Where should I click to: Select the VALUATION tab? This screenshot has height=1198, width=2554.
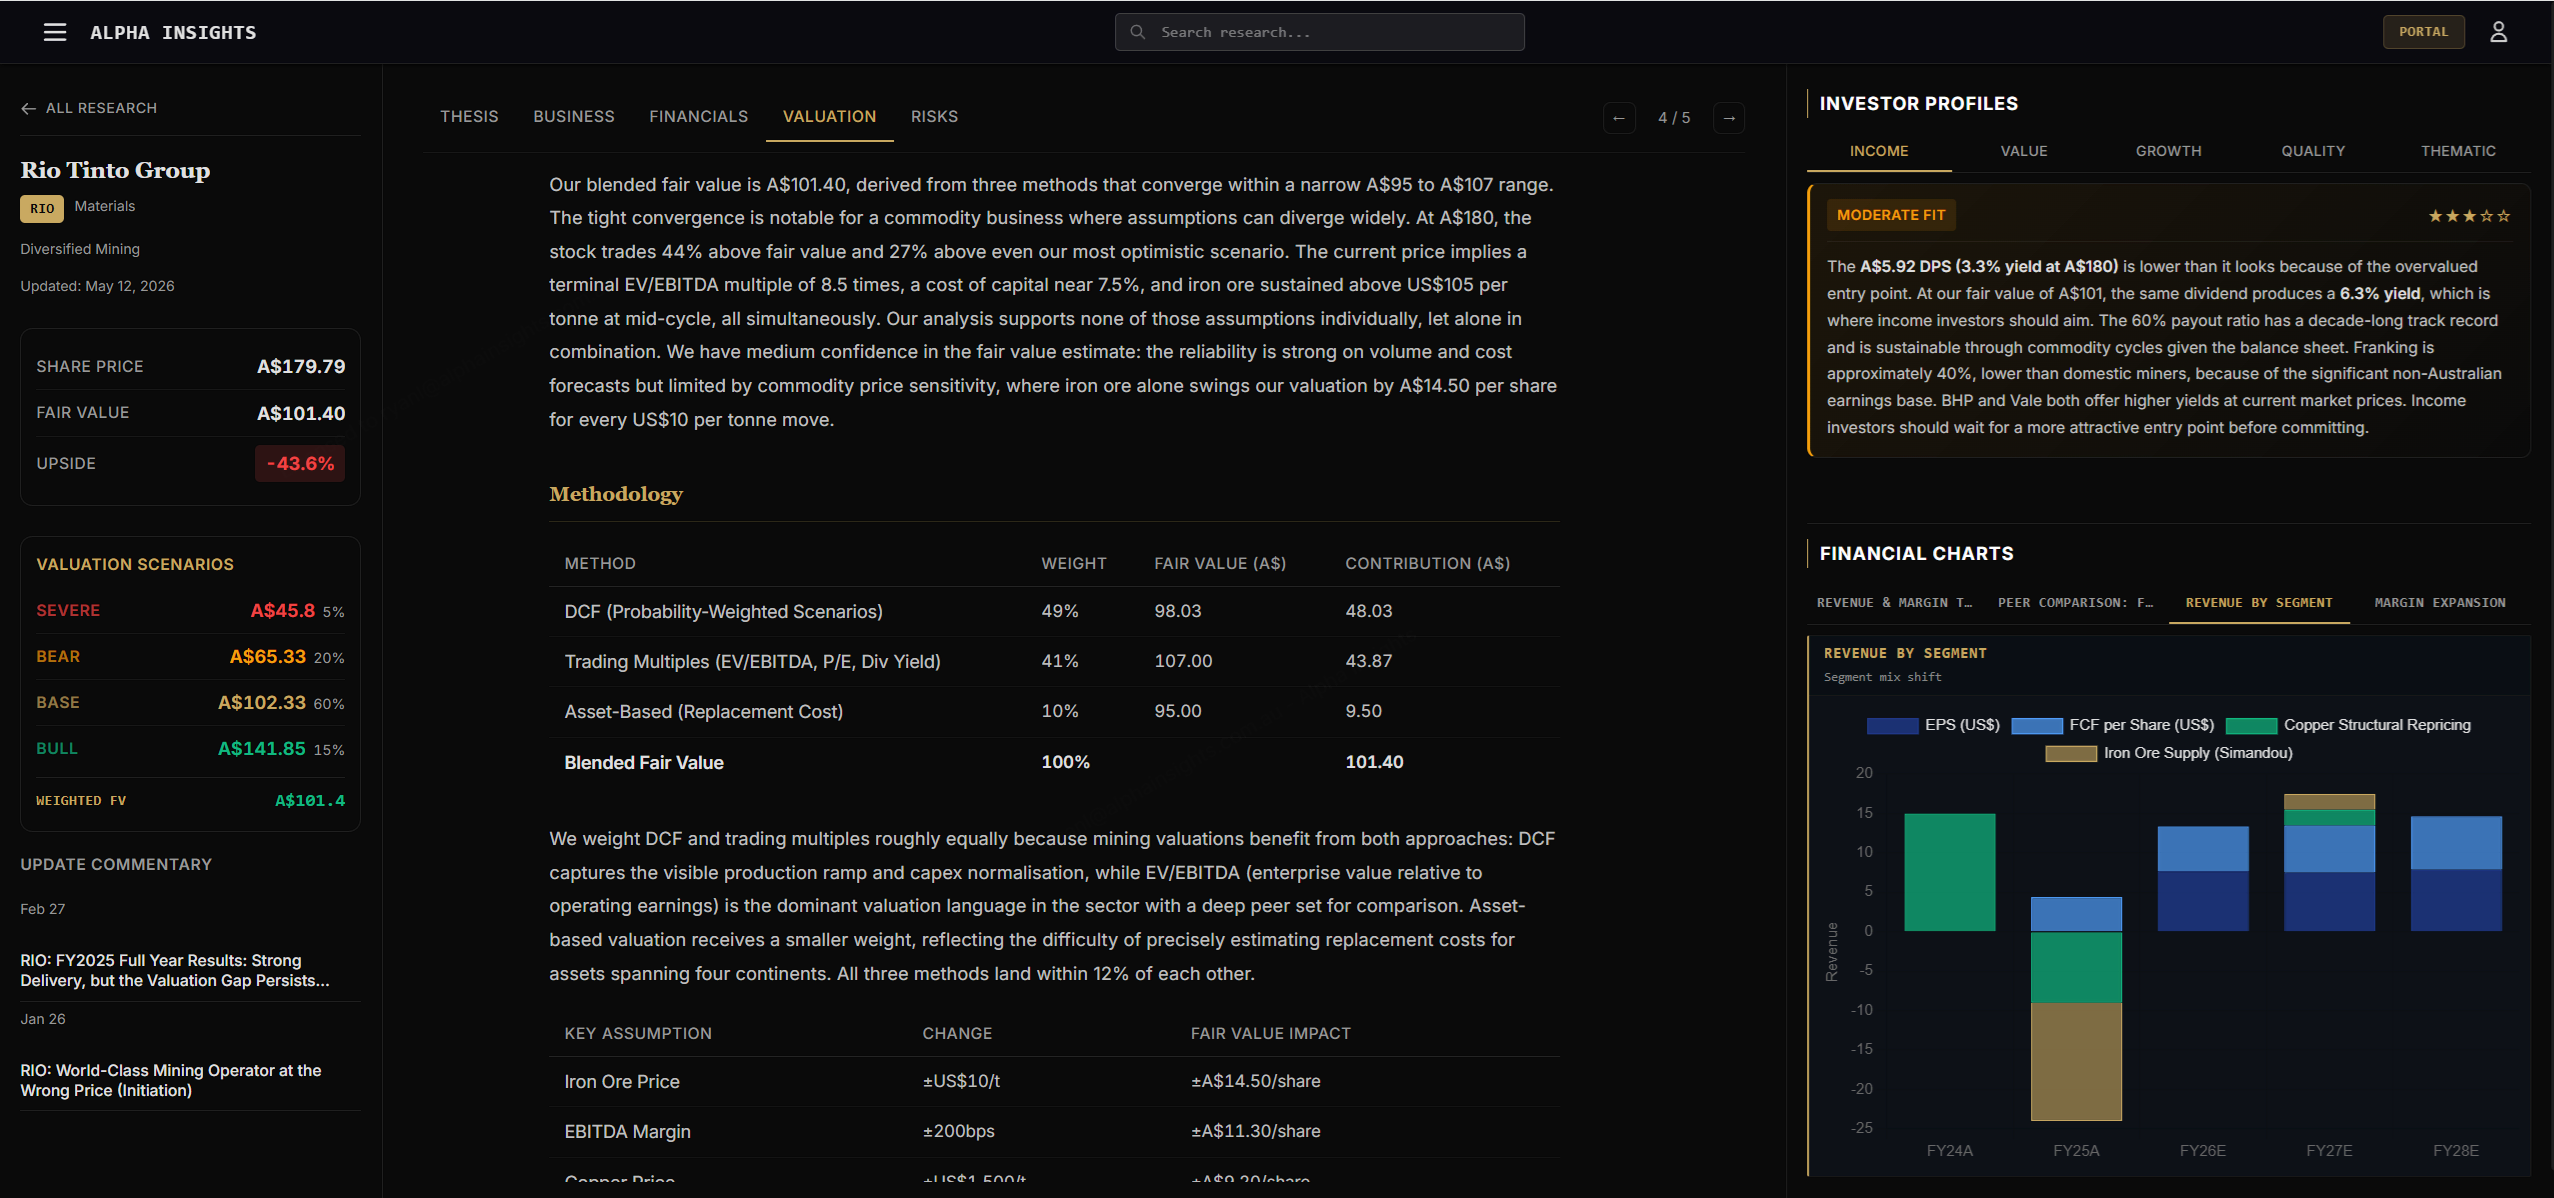tap(829, 117)
